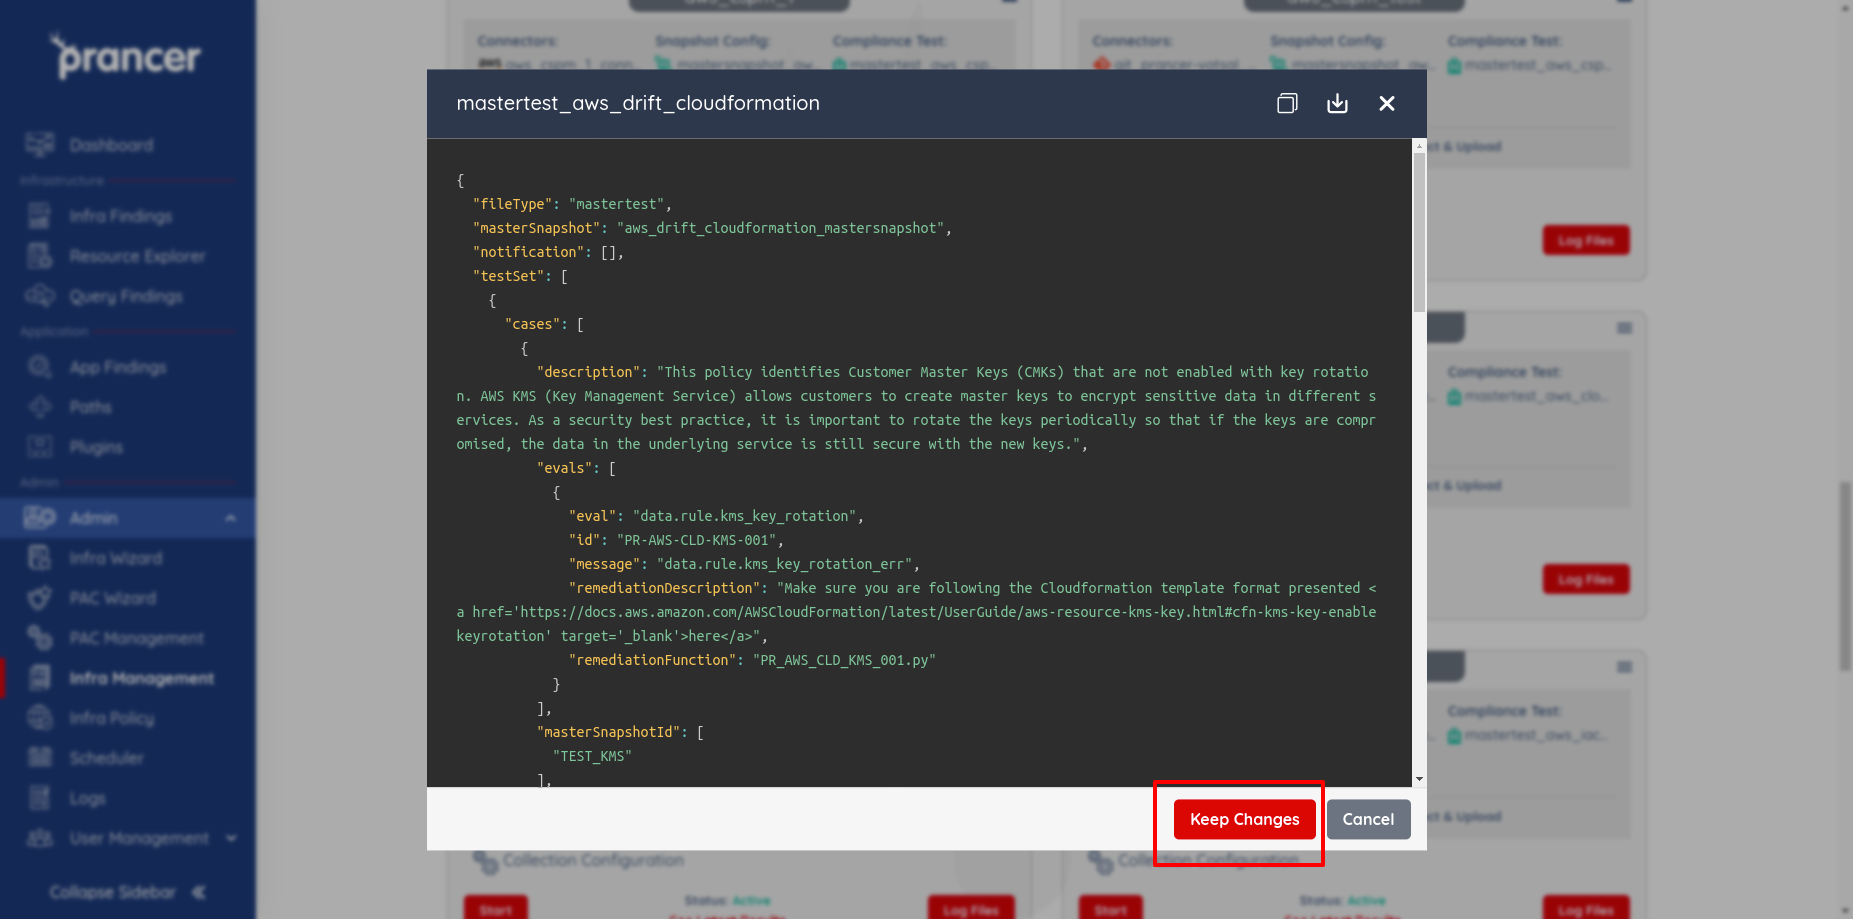This screenshot has height=919, width=1853.
Task: Collapse the Admin section chevron
Action: [230, 518]
